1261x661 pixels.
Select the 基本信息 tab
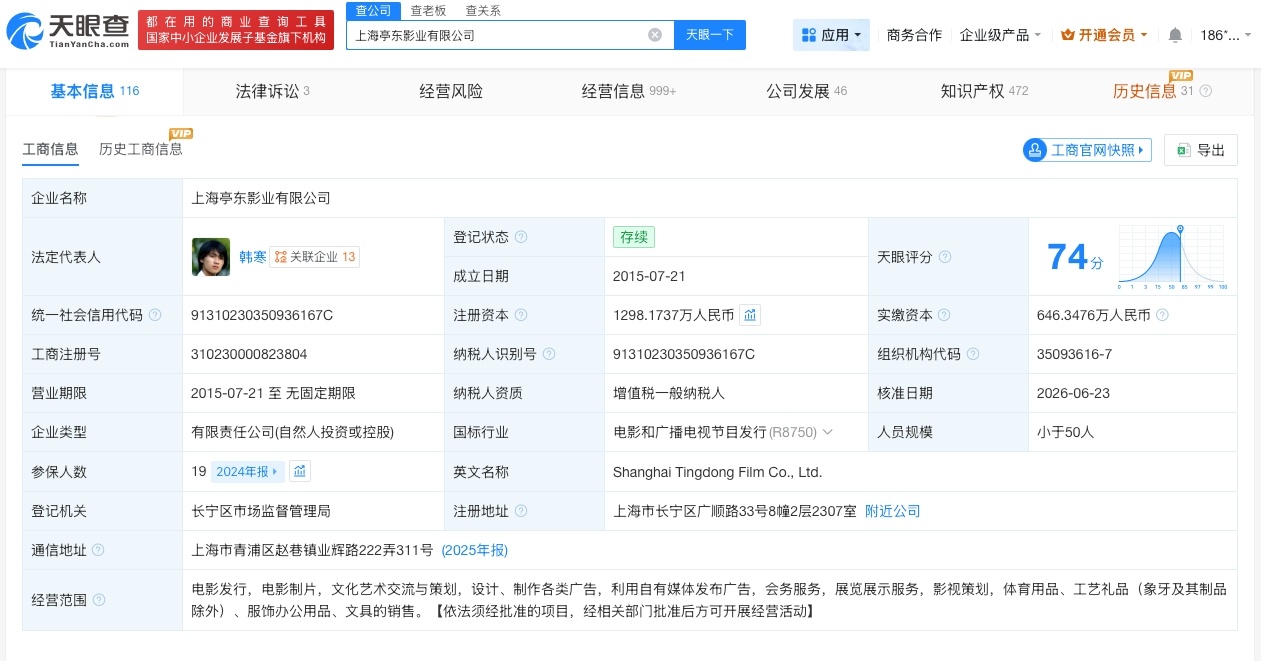[94, 91]
